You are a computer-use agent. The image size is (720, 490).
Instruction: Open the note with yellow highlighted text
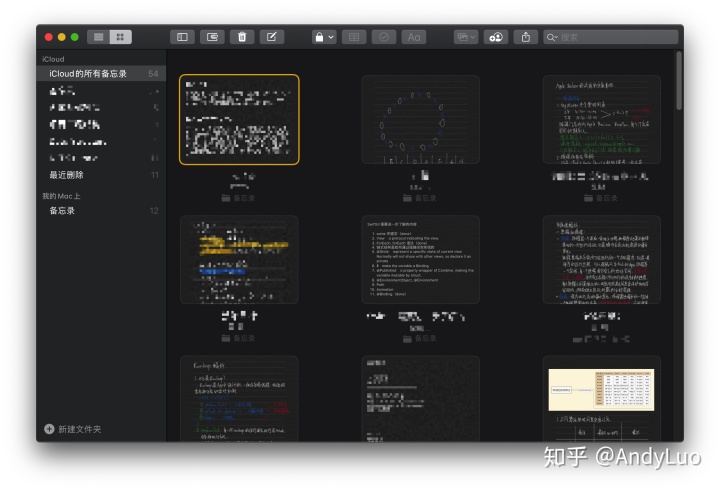point(239,259)
